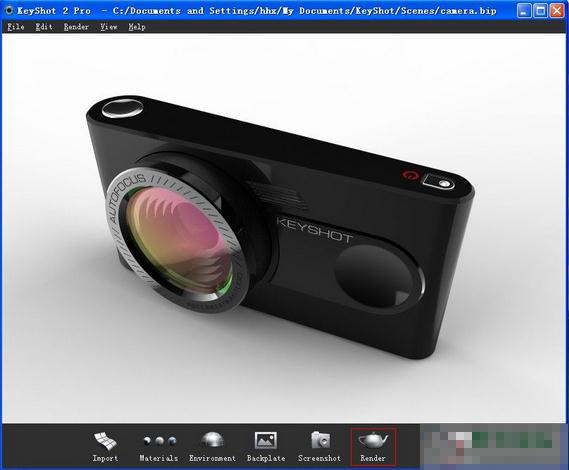This screenshot has width=569, height=470.
Task: Select the chrome shutter button on camera top
Action: 122,109
